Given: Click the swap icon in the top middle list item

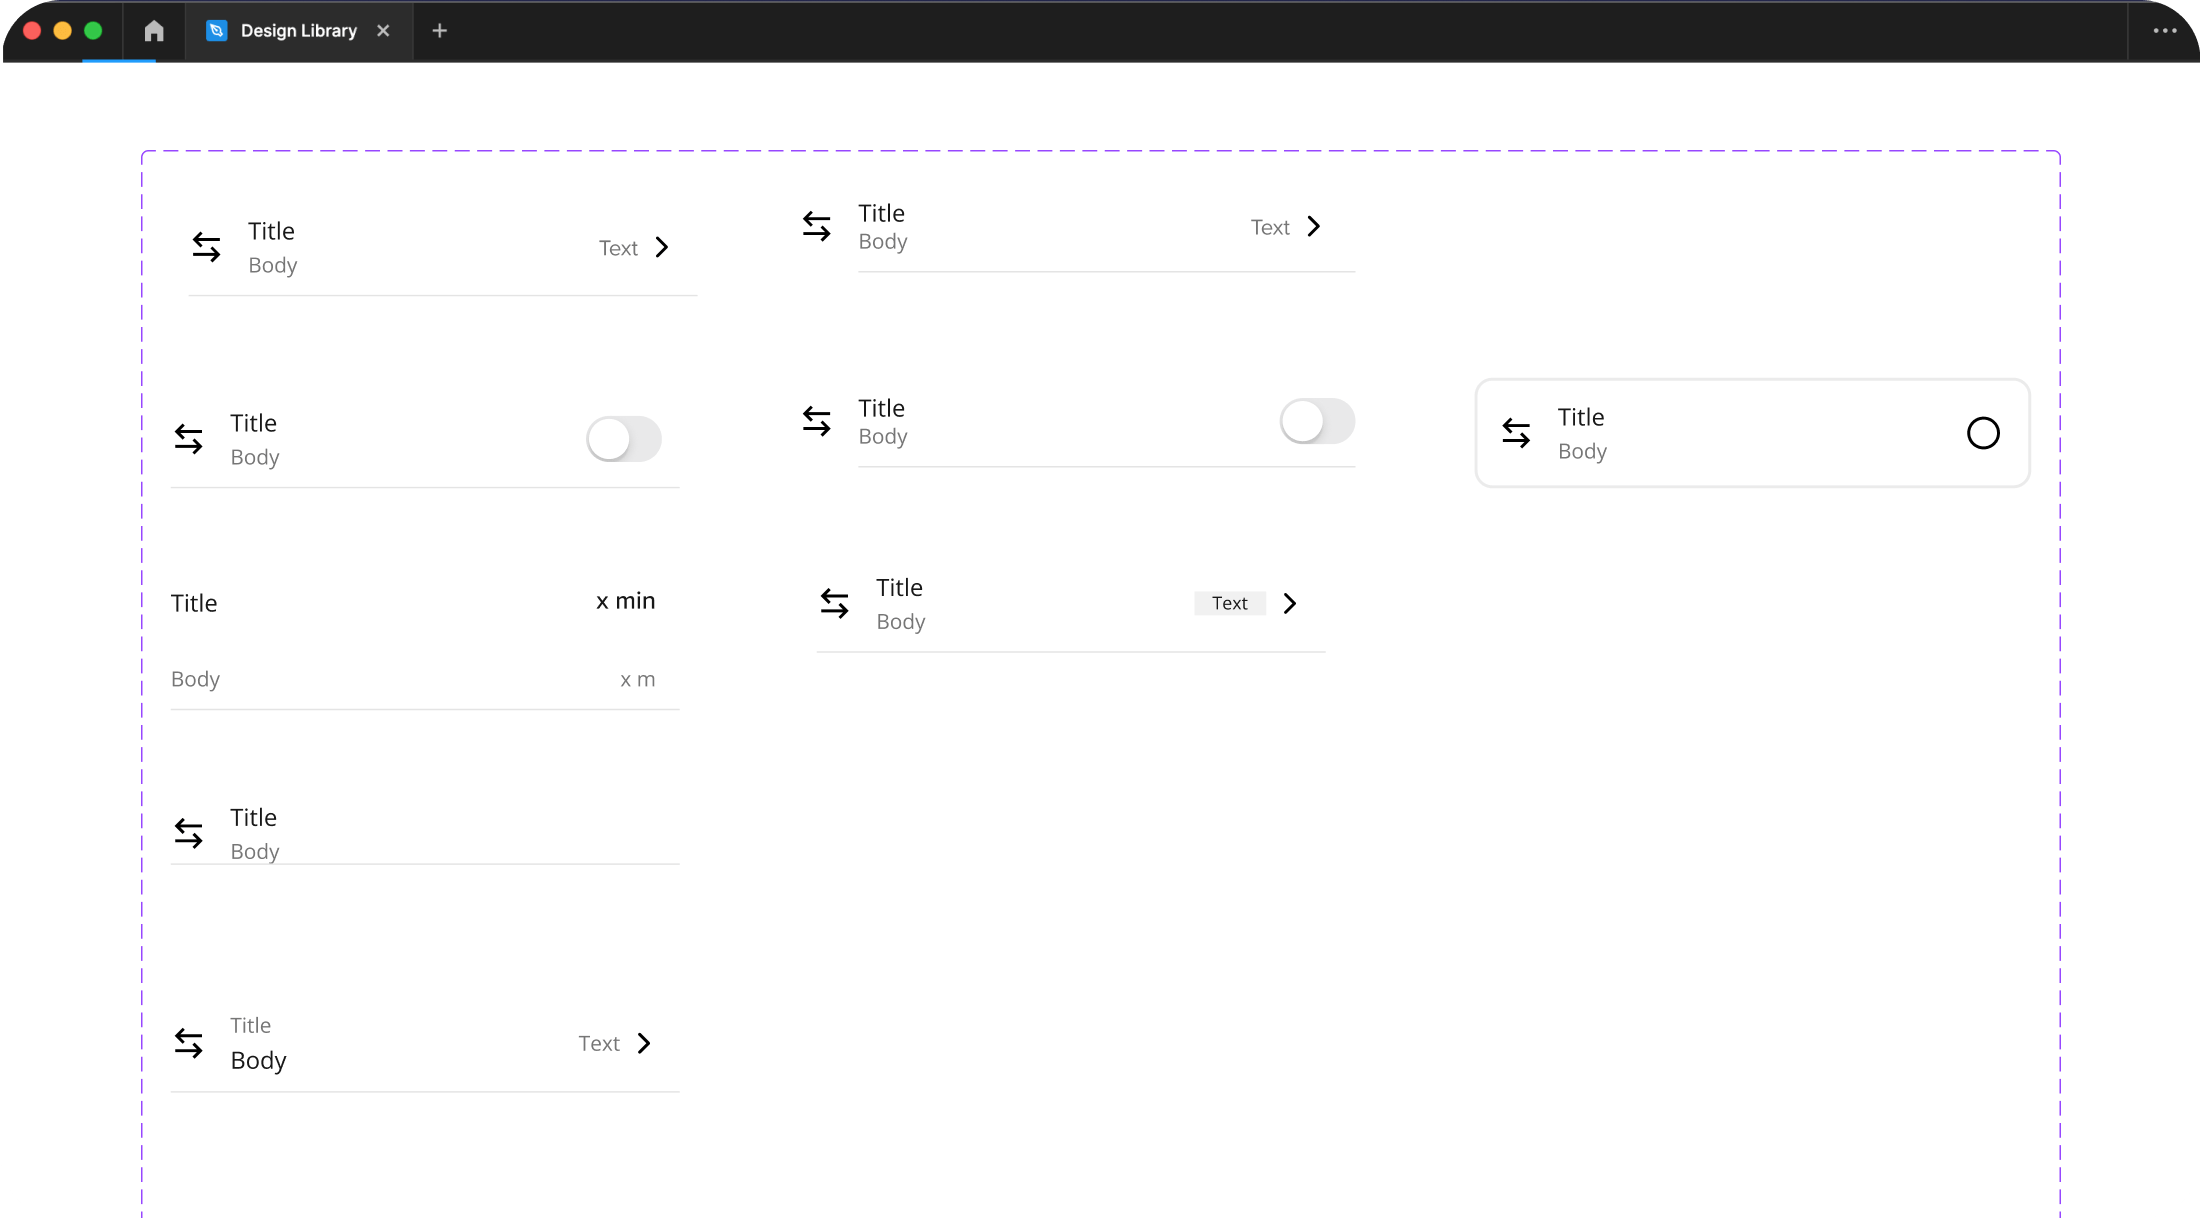Looking at the screenshot, I should tap(816, 227).
